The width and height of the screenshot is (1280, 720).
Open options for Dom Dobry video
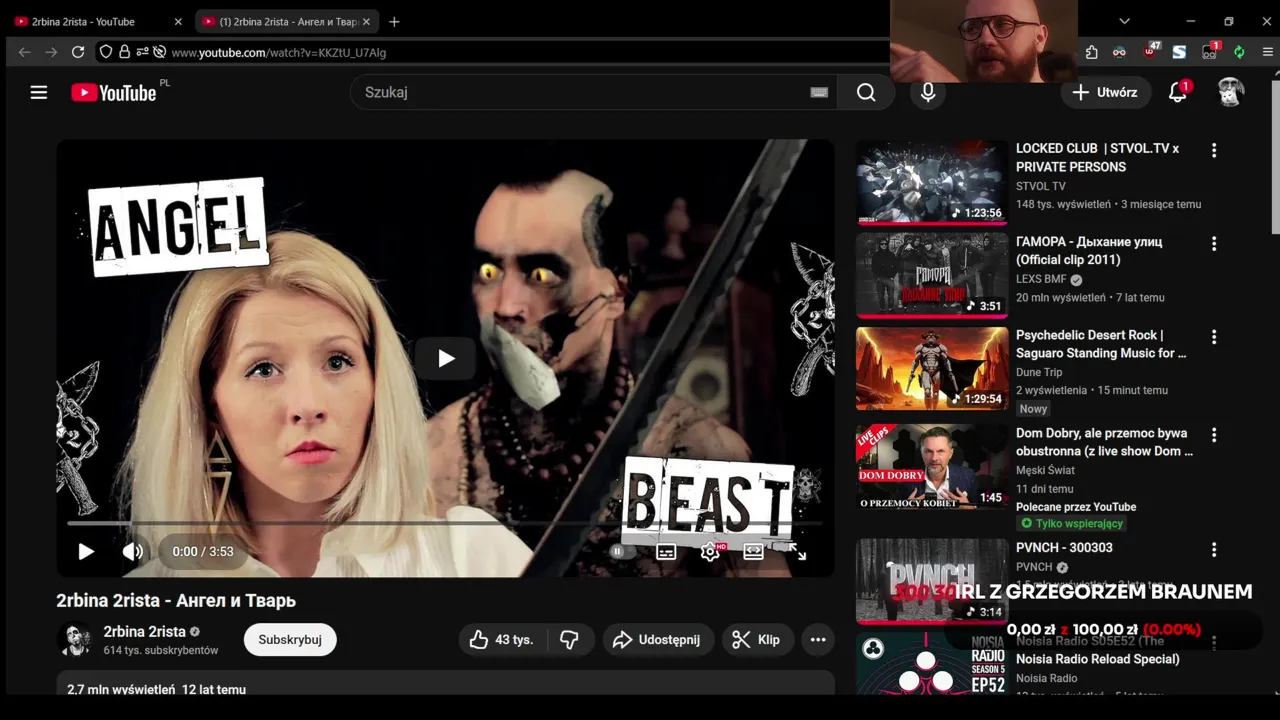[x=1214, y=435]
